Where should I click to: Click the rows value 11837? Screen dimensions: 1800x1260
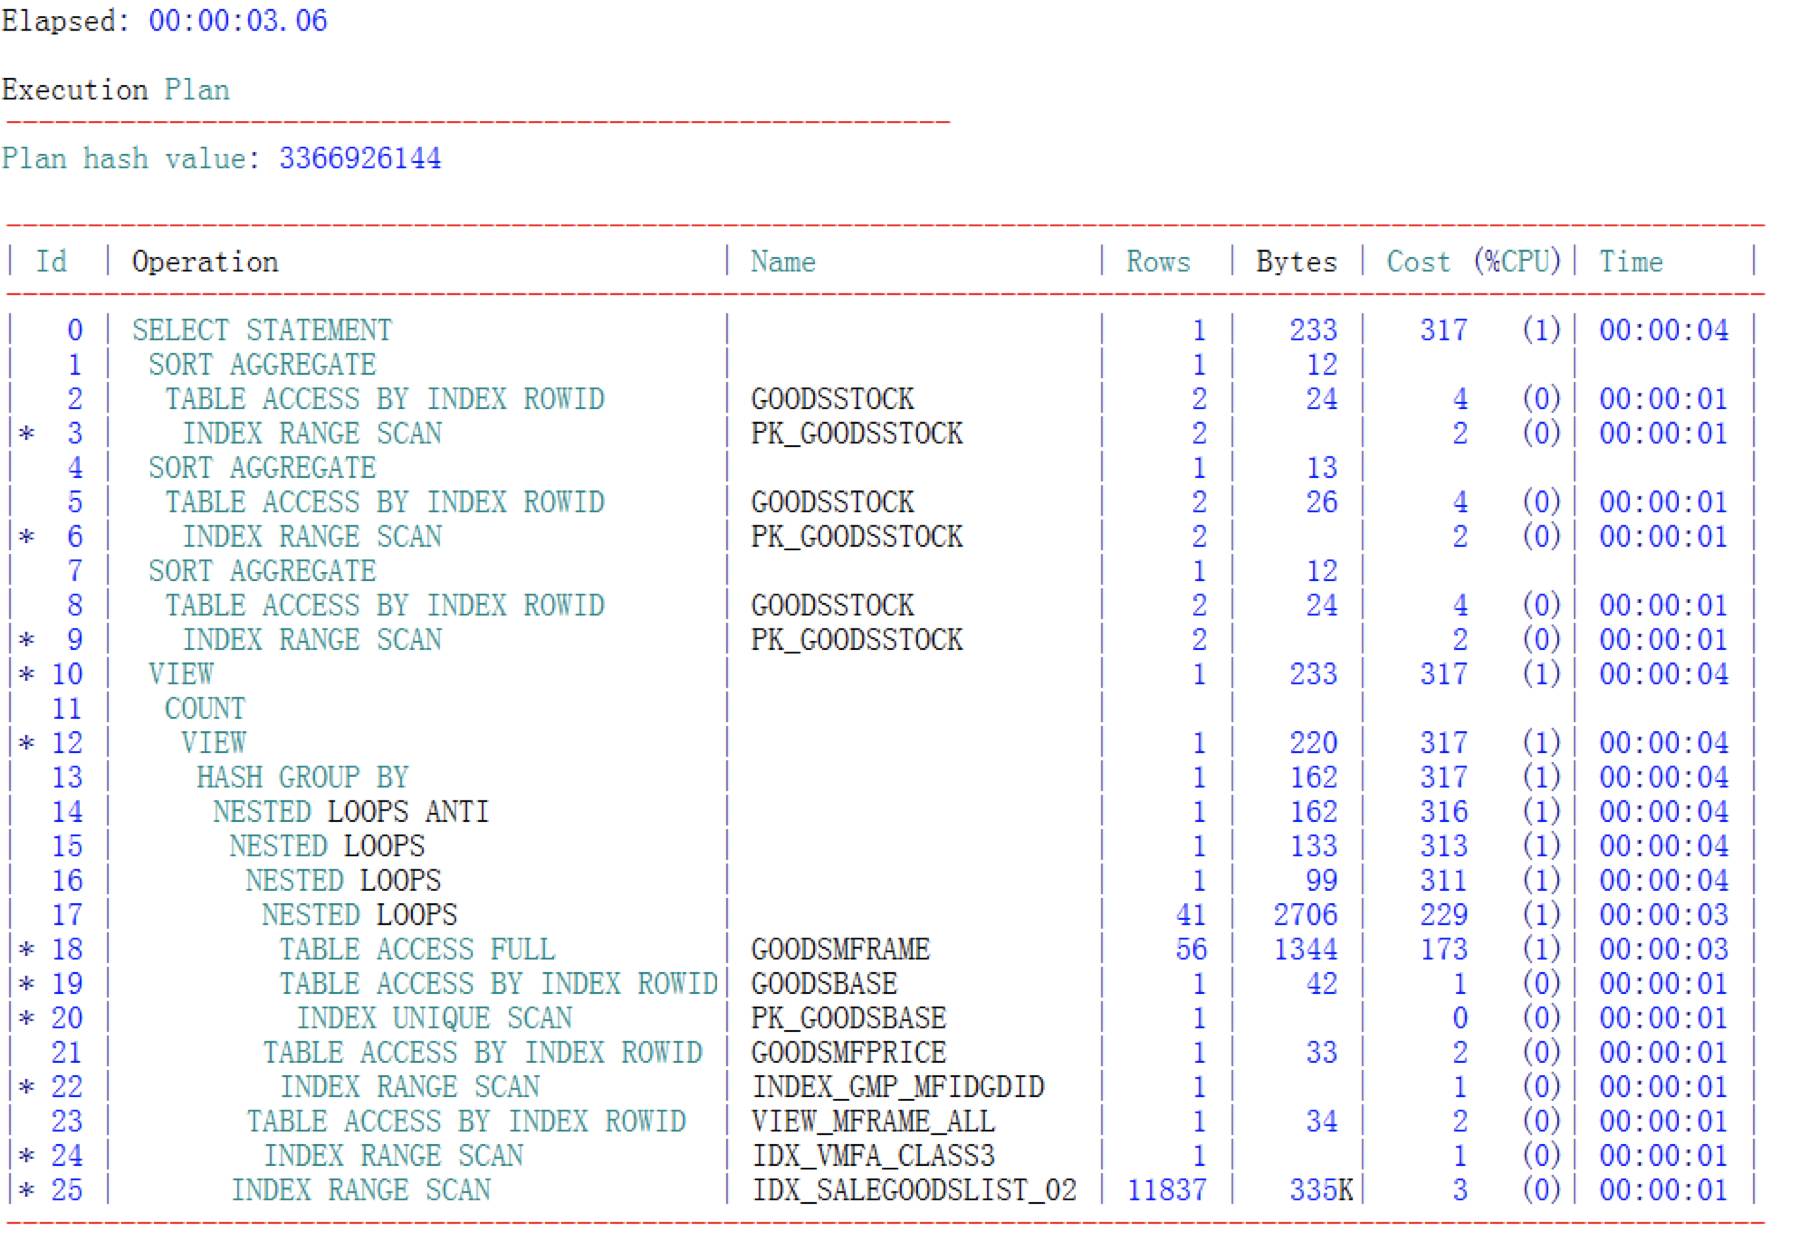(1167, 1191)
